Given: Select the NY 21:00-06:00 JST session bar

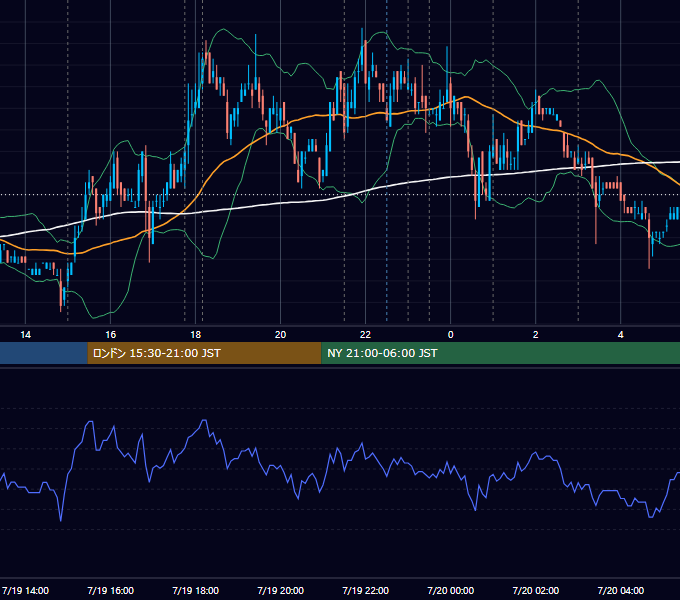Looking at the screenshot, I should 500,353.
